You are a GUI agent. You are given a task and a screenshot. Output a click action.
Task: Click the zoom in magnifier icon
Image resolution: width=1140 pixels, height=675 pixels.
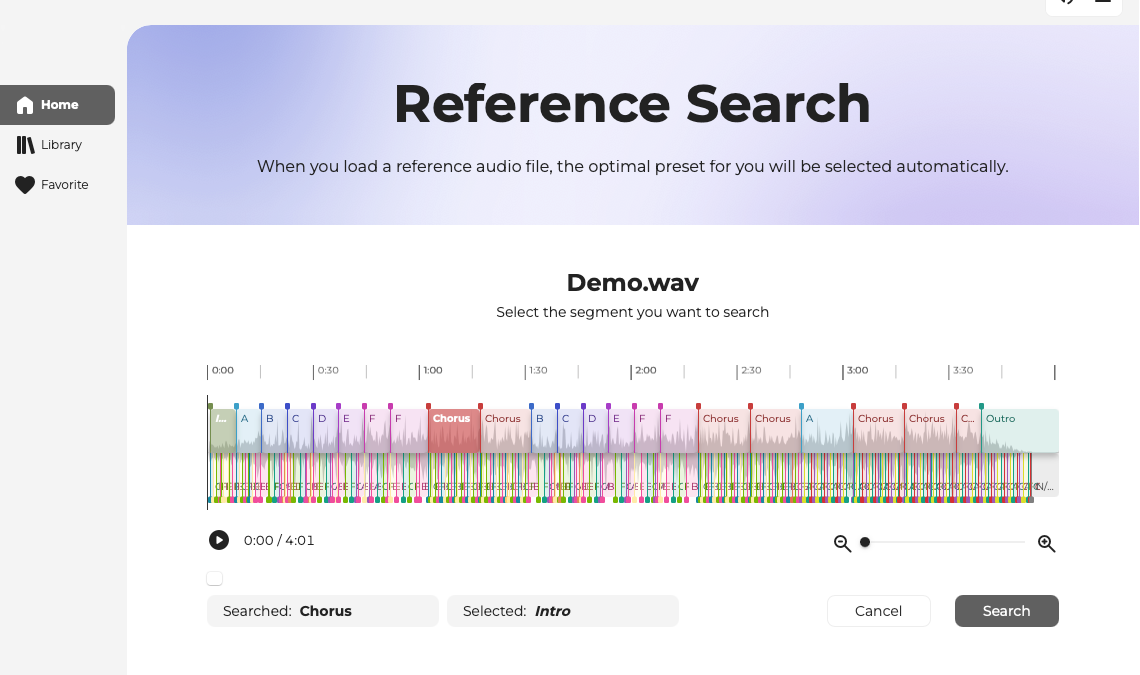[x=1046, y=543]
